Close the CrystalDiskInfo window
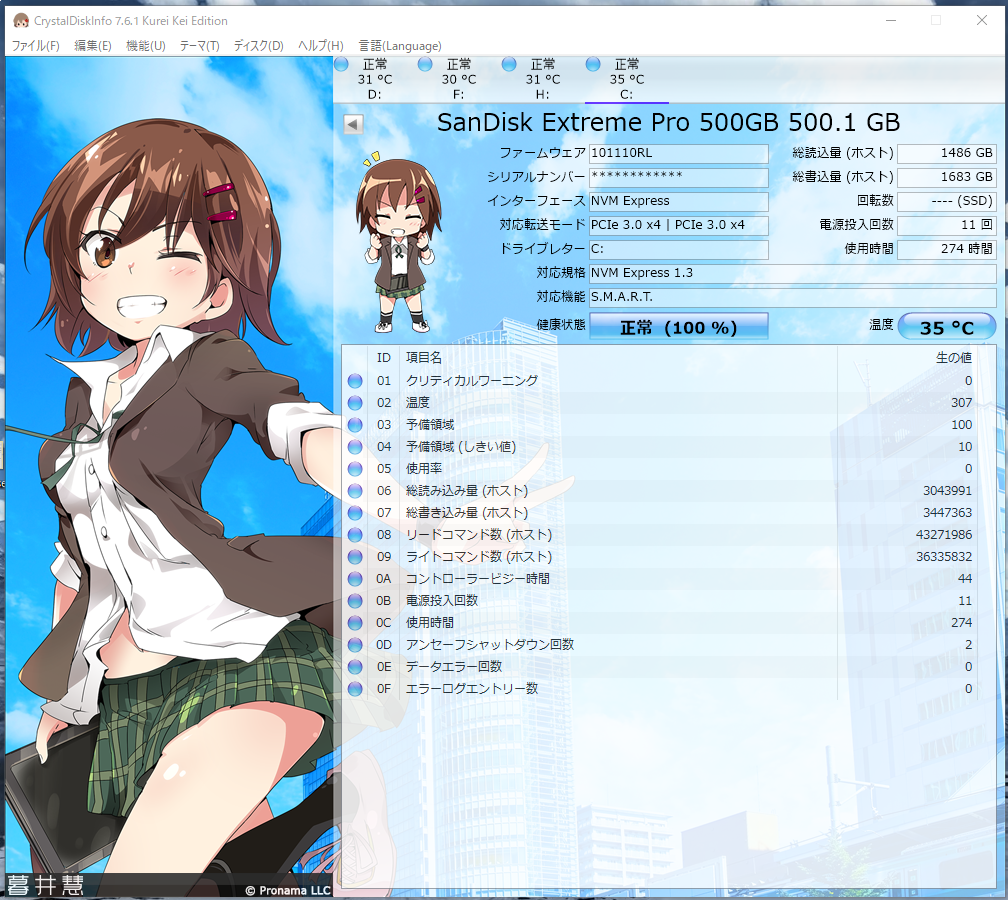This screenshot has height=900, width=1008. (982, 21)
